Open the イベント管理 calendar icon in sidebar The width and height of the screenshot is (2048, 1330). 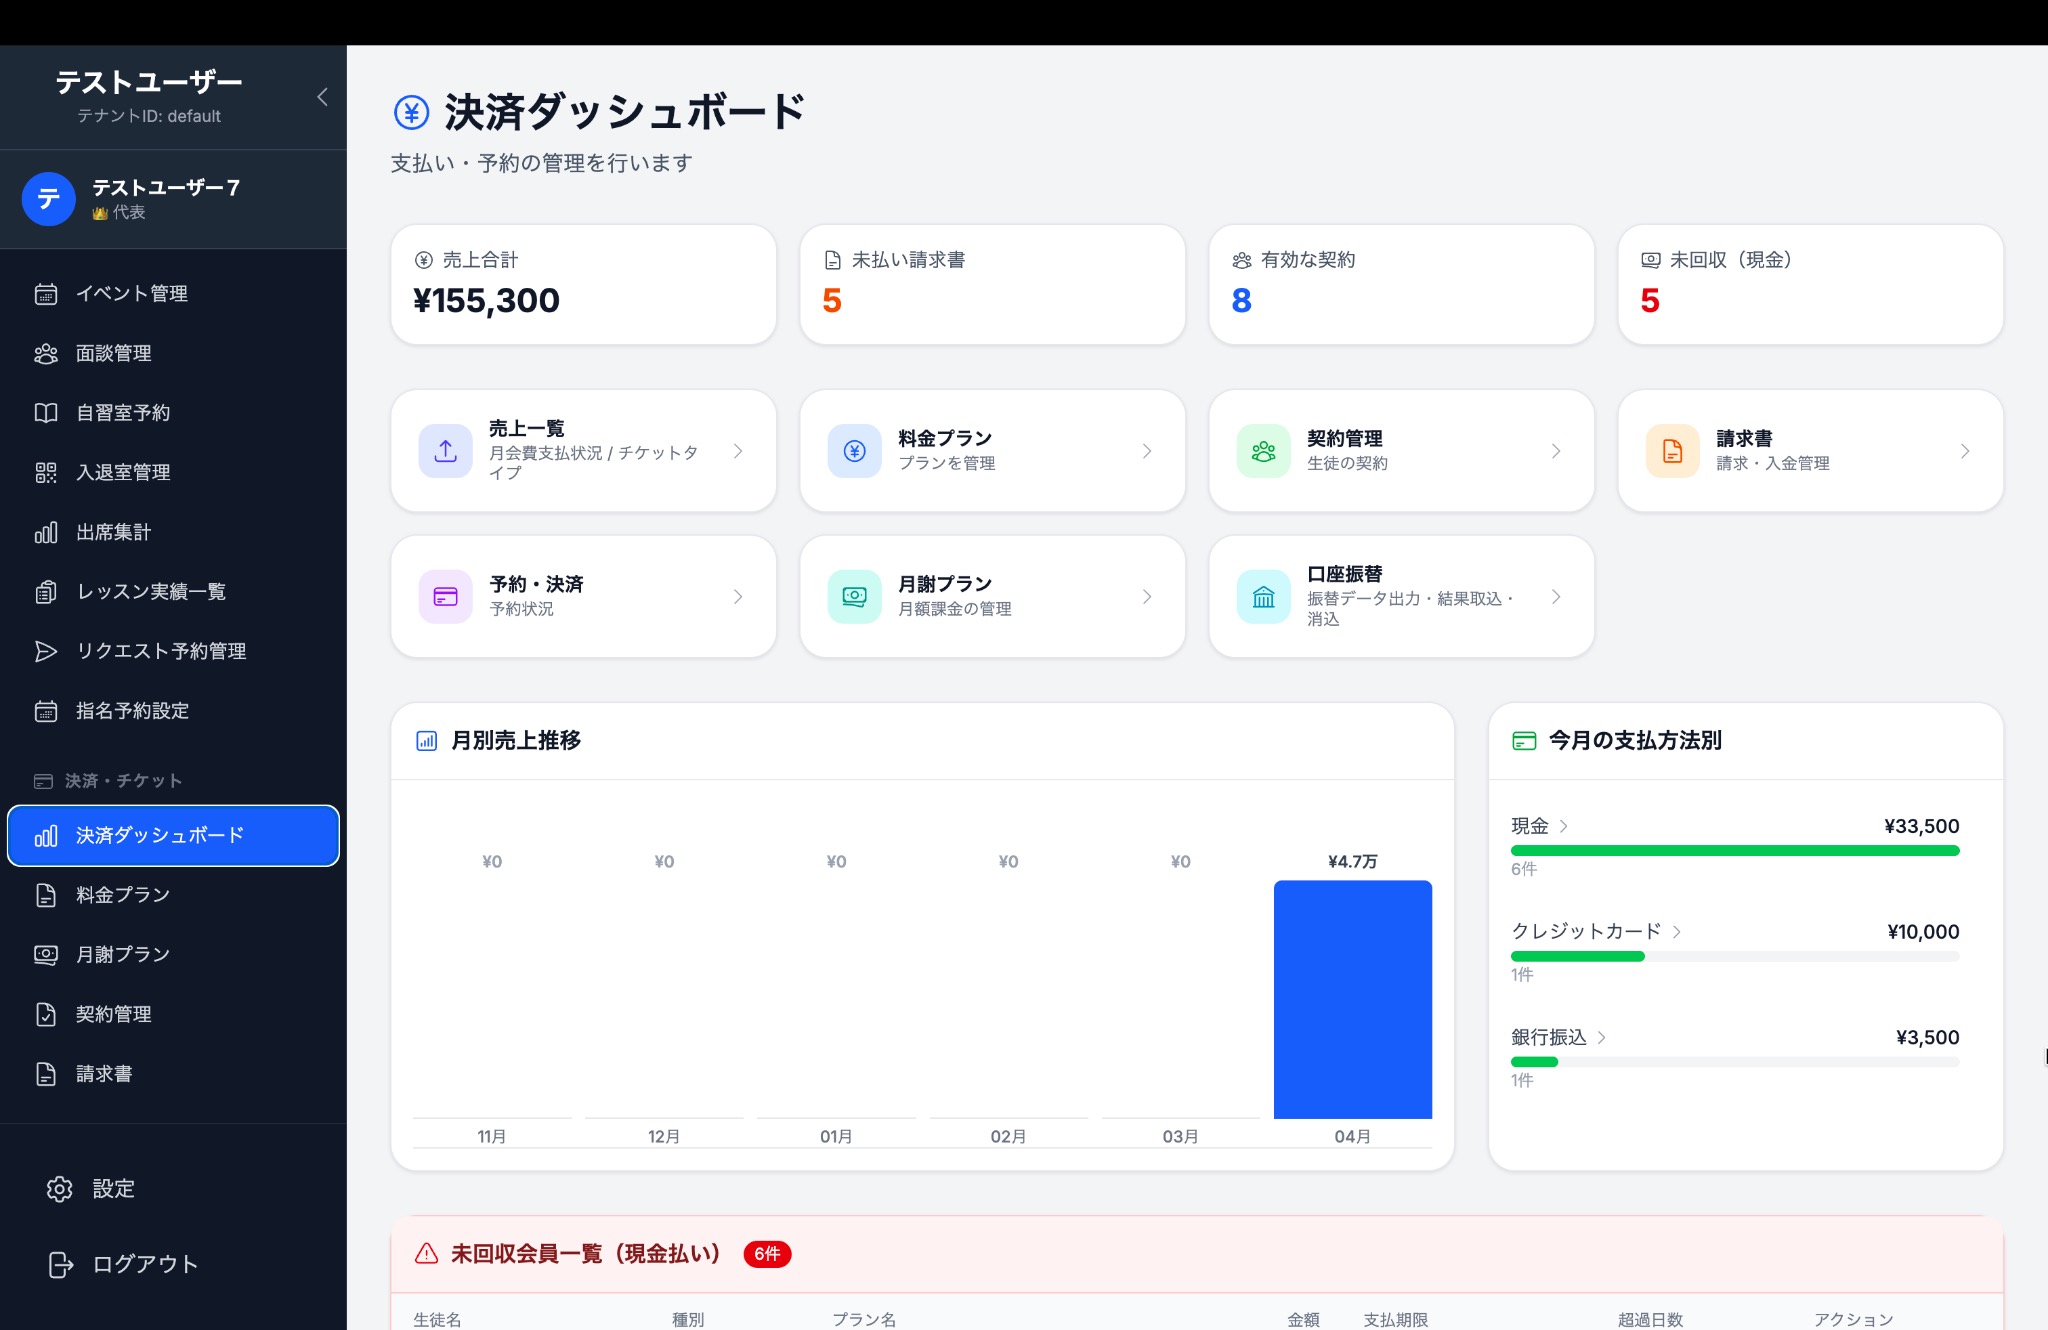pos(45,293)
